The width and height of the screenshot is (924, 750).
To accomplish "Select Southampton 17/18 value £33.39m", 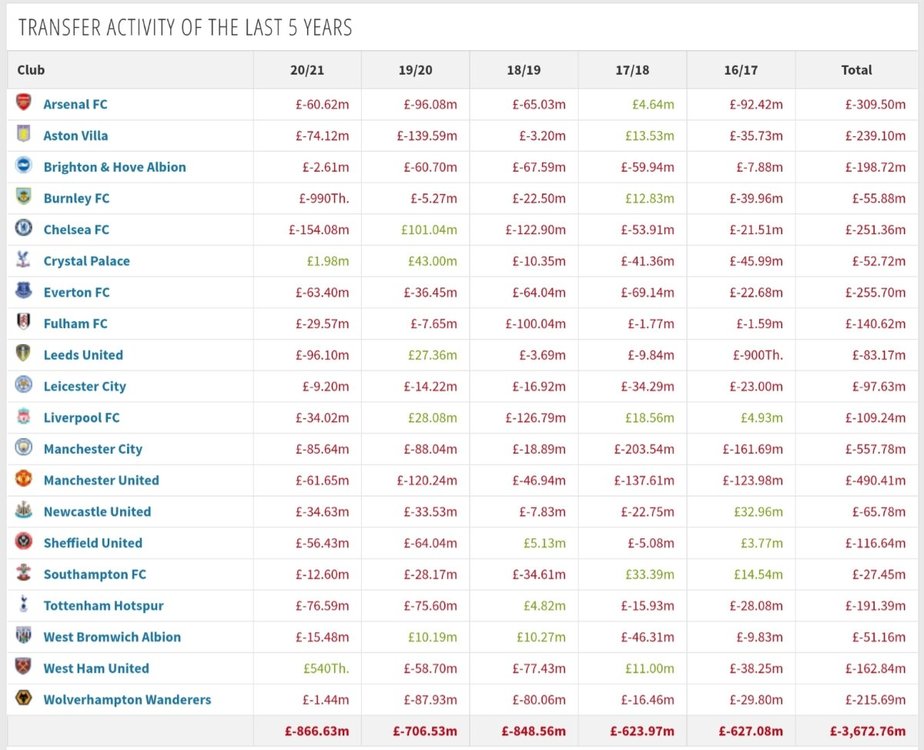I will 649,574.
